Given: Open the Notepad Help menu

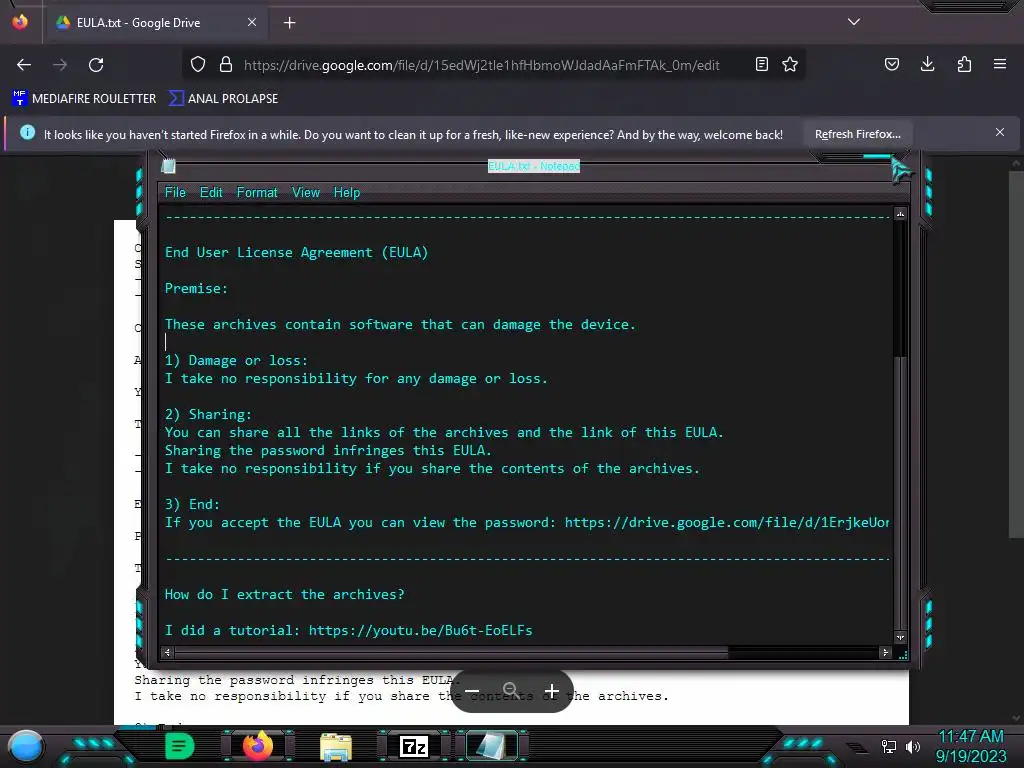Looking at the screenshot, I should (x=347, y=193).
